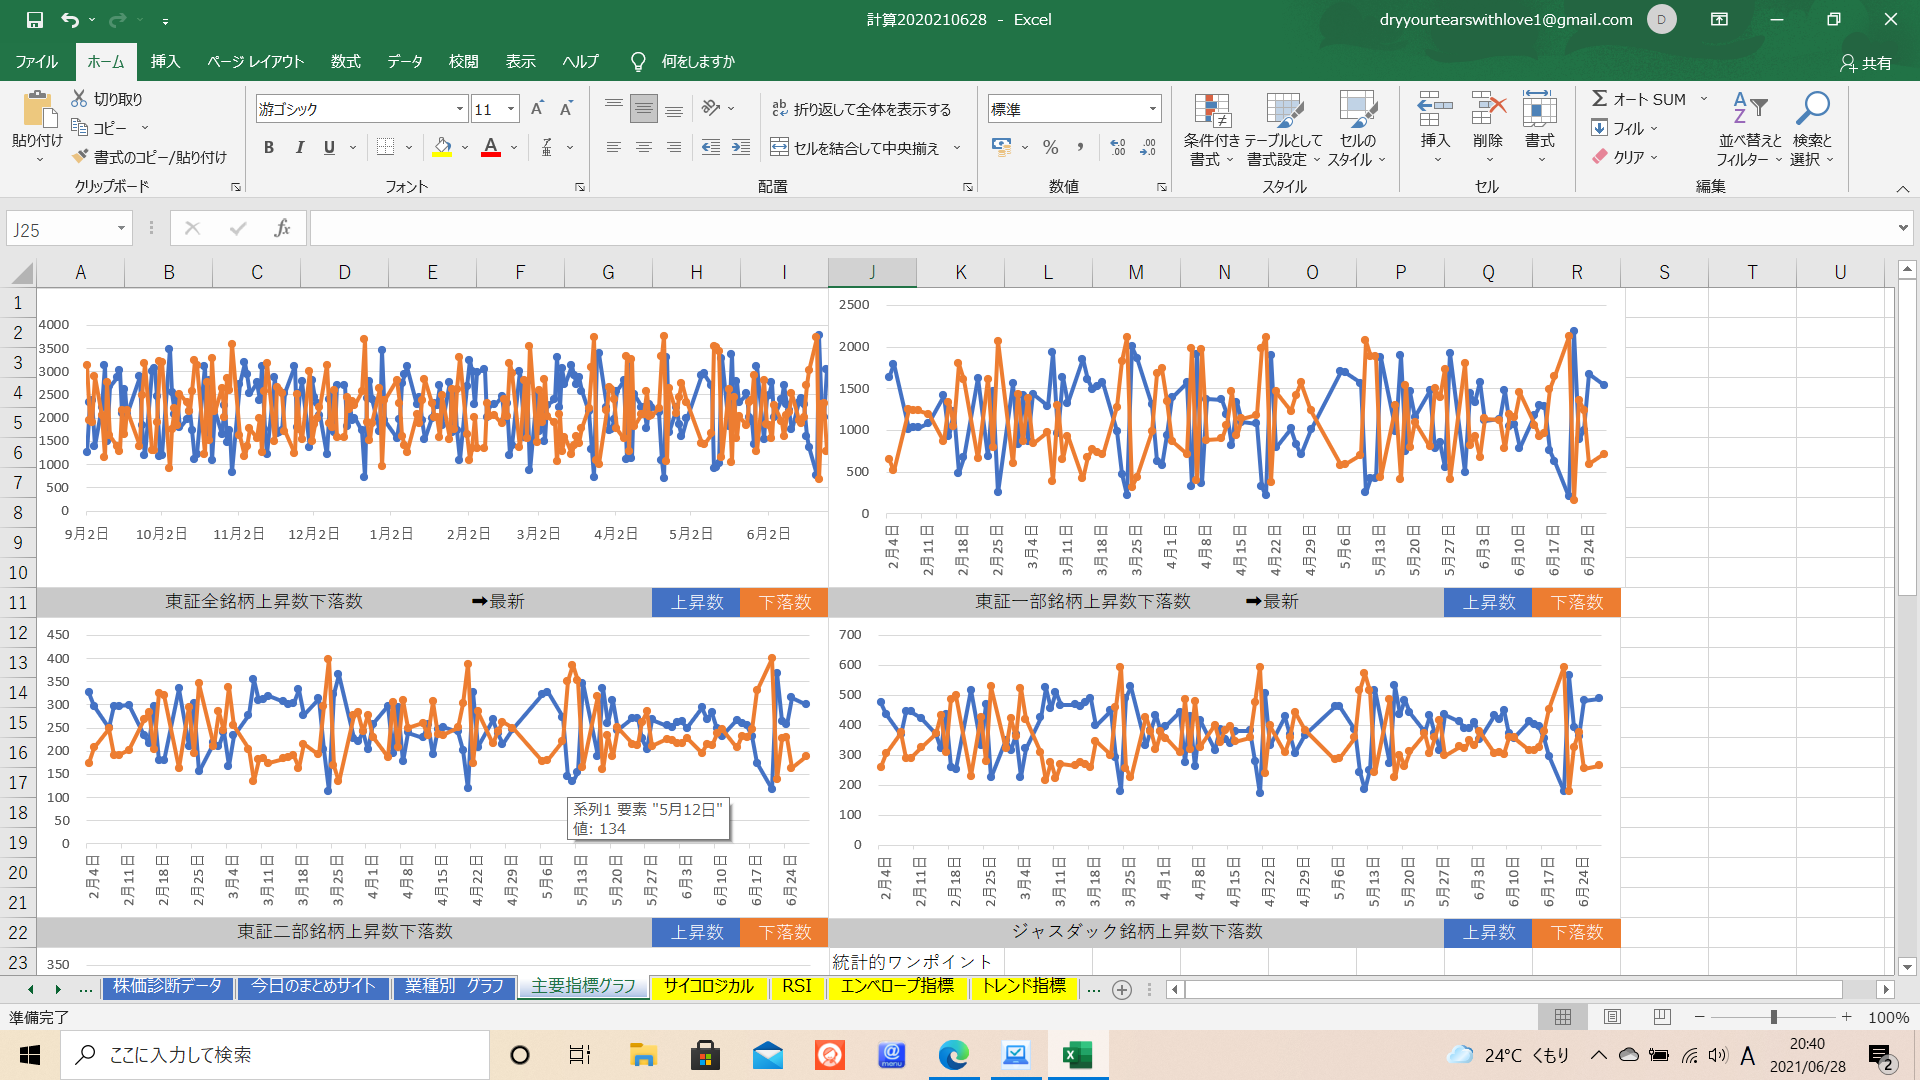Image resolution: width=1920 pixels, height=1080 pixels.
Task: Open the Conditional Formatting icon
Action: pyautogui.click(x=1211, y=111)
